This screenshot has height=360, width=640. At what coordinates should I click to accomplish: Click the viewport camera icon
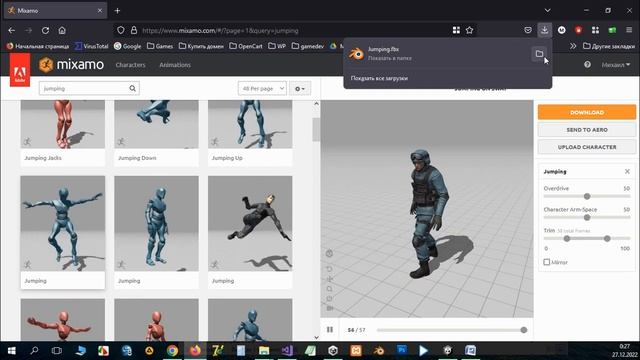pos(330,309)
